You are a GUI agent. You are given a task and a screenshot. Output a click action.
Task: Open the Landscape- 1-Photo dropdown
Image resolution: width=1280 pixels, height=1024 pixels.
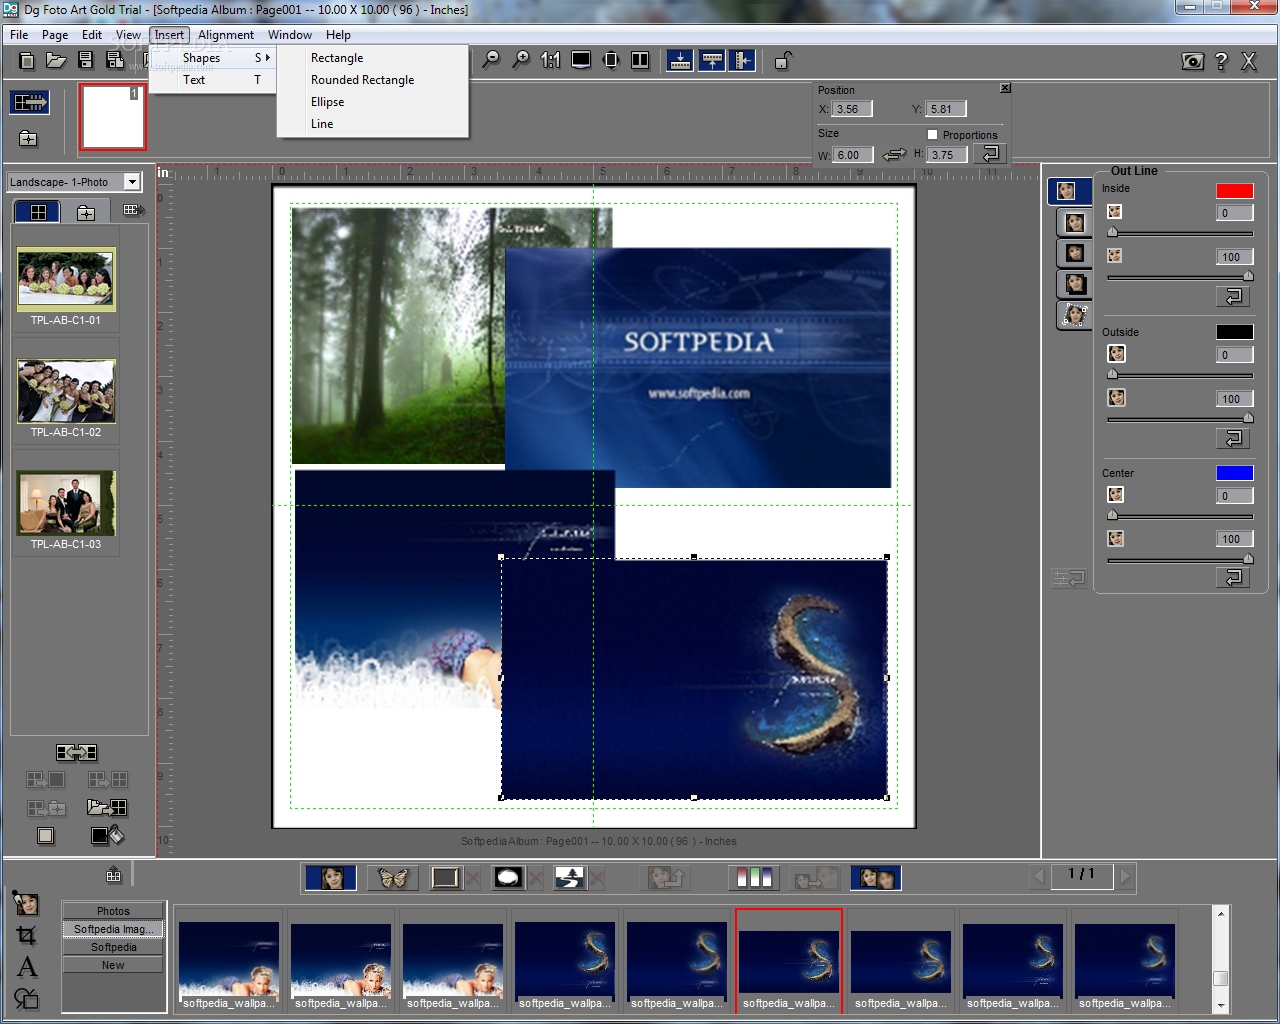click(x=132, y=182)
